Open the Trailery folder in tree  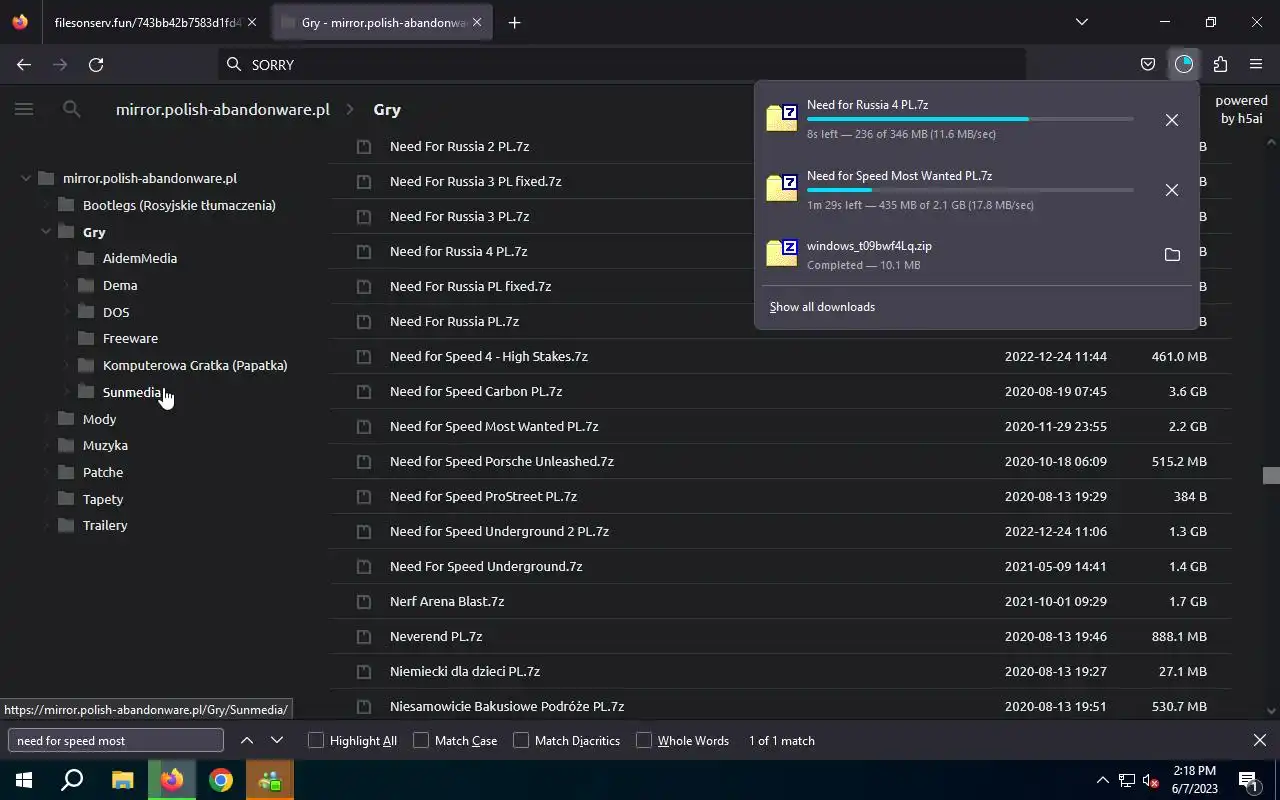tap(105, 525)
